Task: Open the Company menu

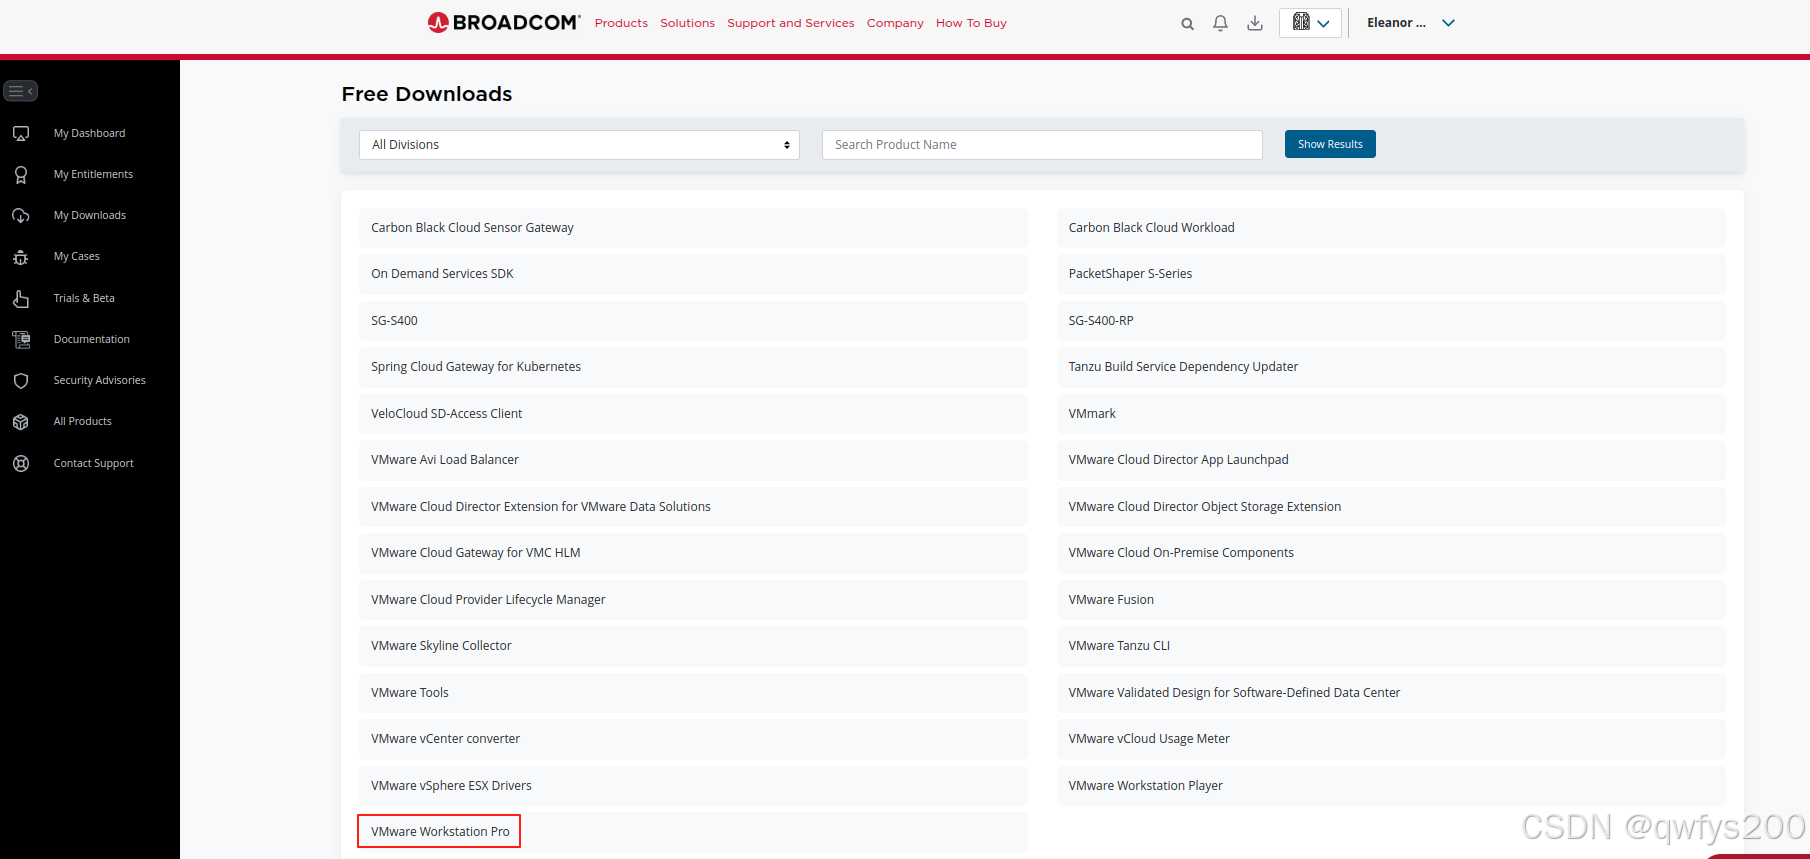Action: coord(895,23)
